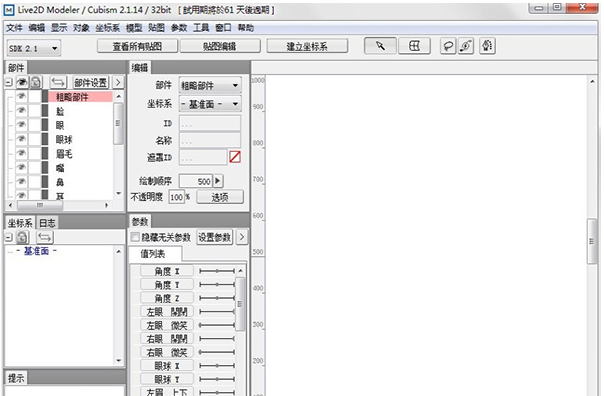Select the arrow selection tool
The image size is (604, 396).
tap(380, 46)
